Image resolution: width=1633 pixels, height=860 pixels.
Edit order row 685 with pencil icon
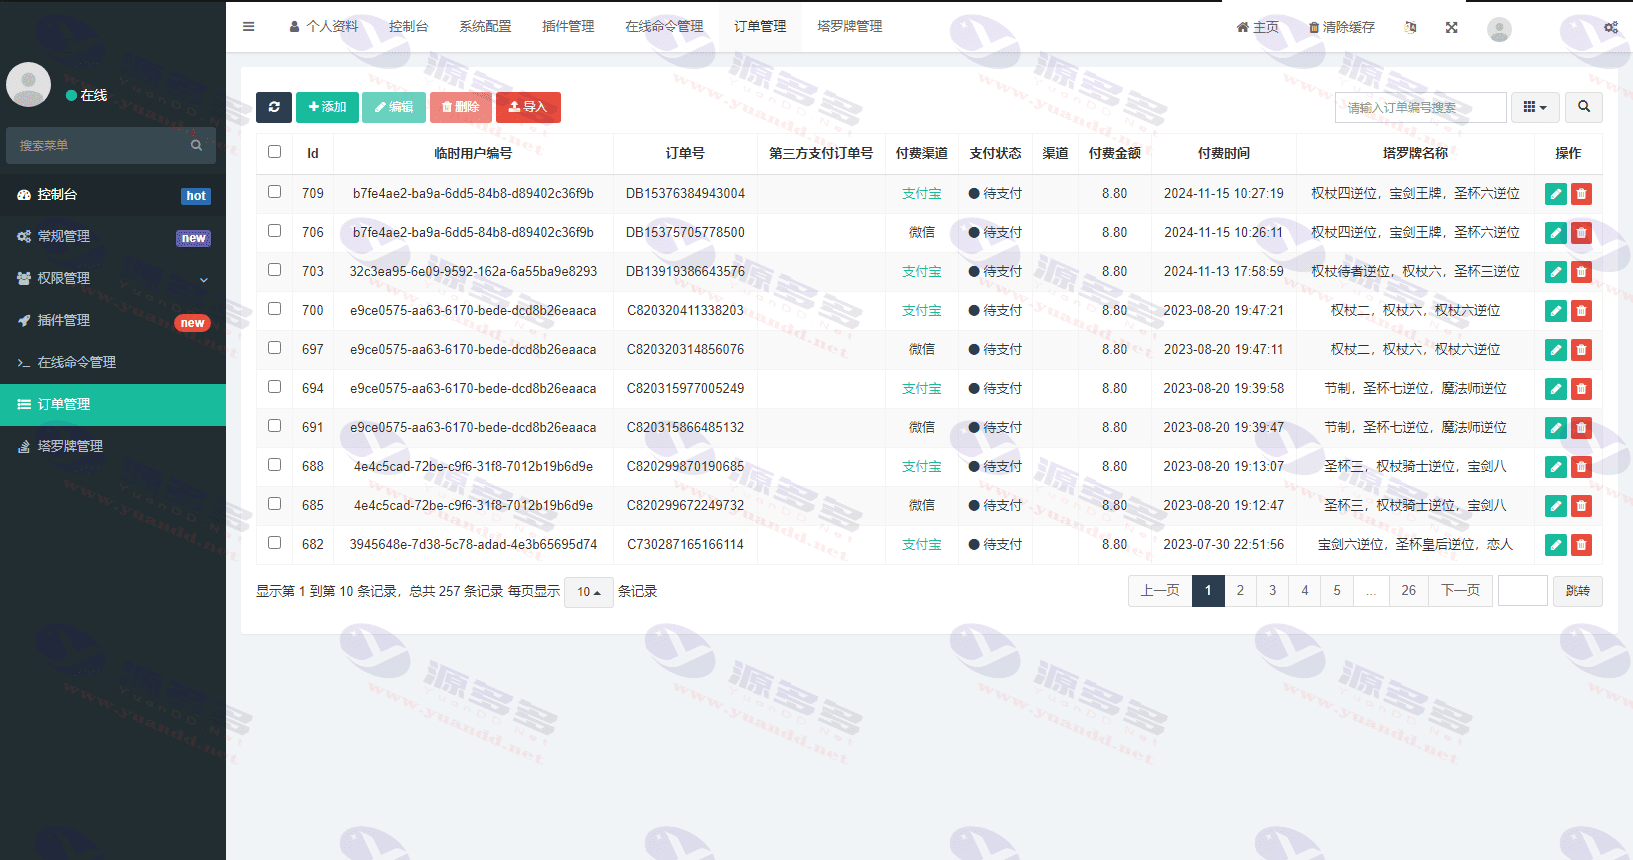coord(1556,506)
